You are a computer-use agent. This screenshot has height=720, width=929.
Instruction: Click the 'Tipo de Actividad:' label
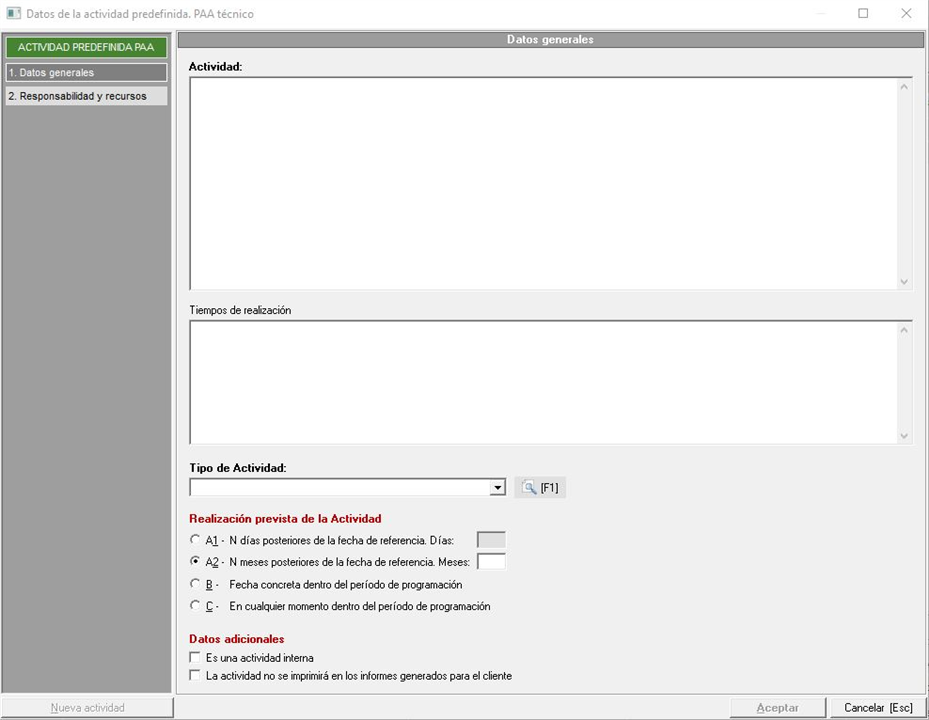(238, 468)
